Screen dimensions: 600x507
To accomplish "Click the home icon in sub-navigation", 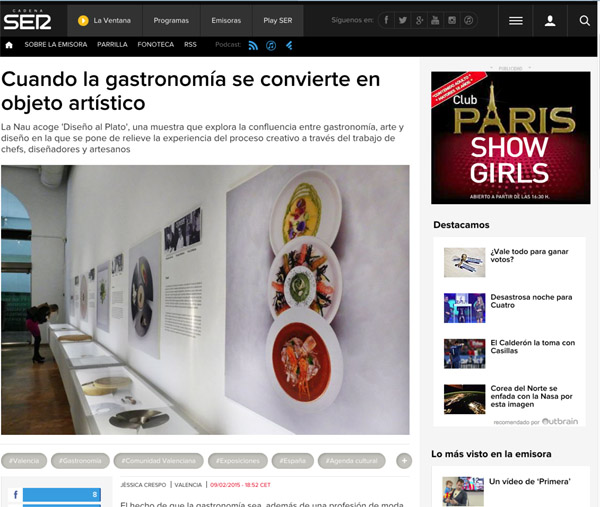I will 10,45.
